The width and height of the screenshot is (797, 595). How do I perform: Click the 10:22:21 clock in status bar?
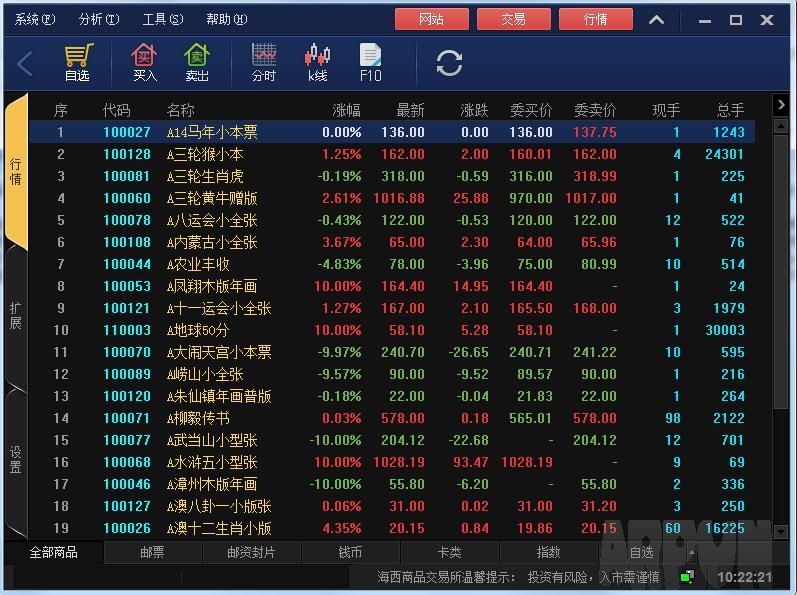(745, 577)
